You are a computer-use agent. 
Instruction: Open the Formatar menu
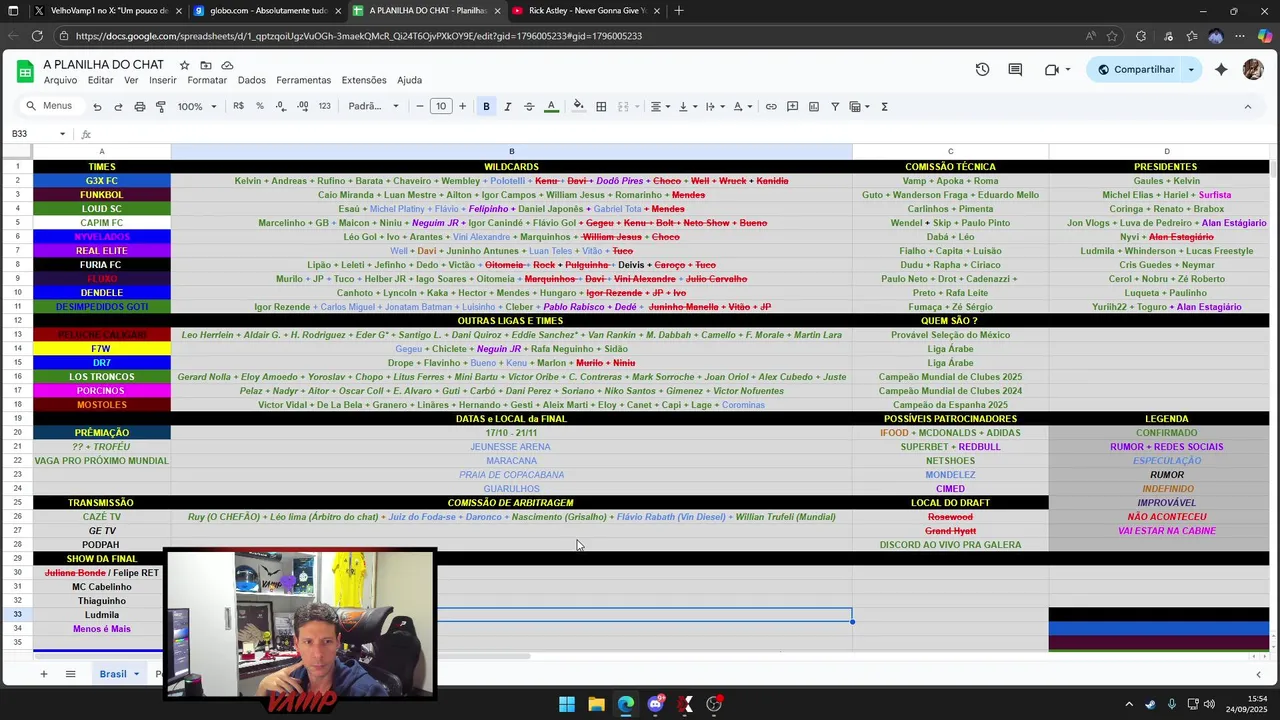[x=207, y=80]
